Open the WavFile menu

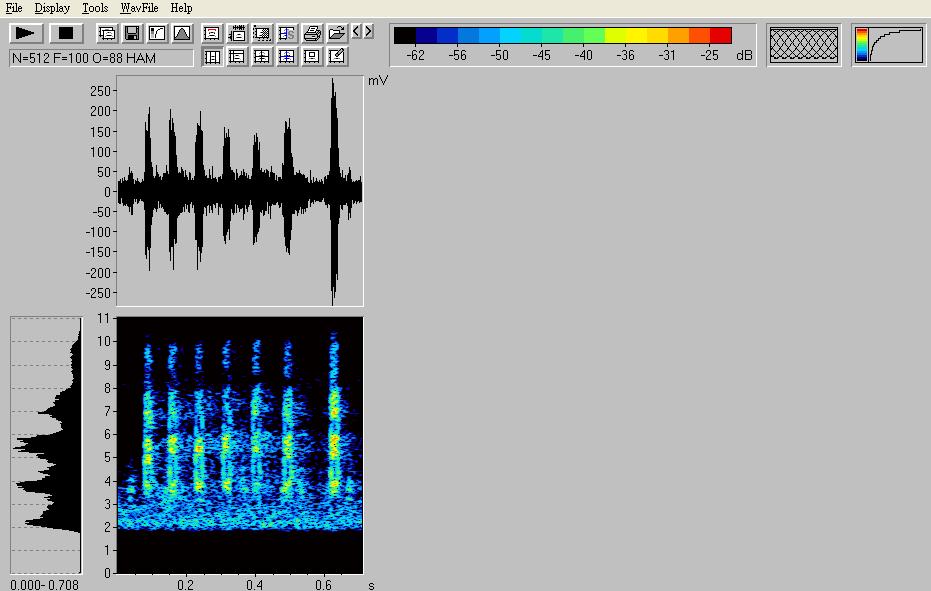click(140, 8)
